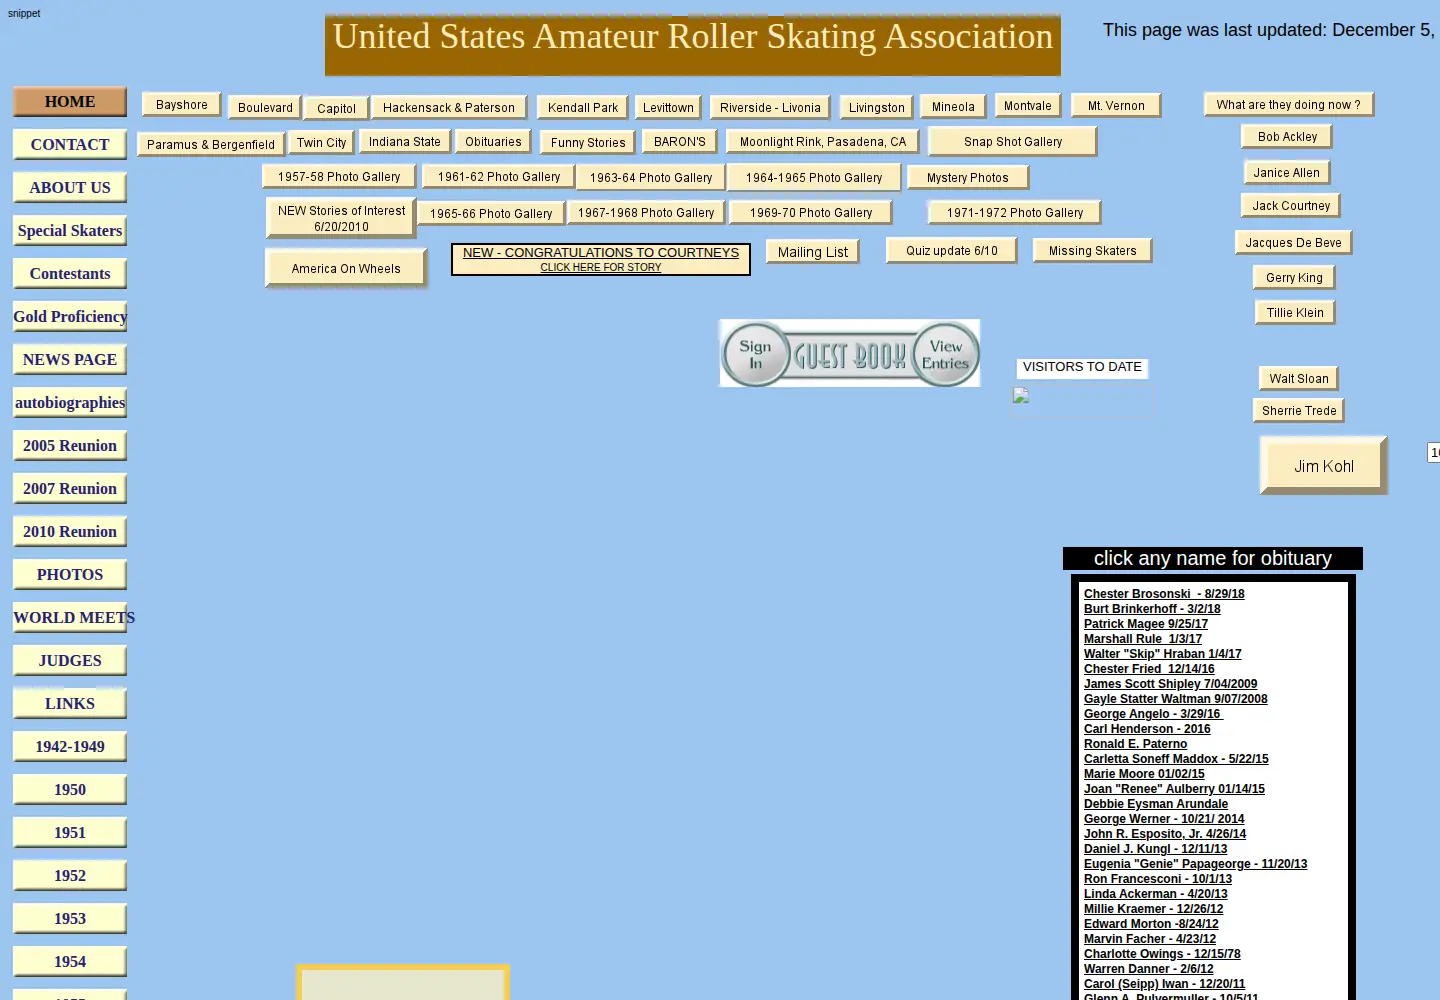Open the Funny Stories button
The height and width of the screenshot is (1000, 1440).
pyautogui.click(x=588, y=143)
